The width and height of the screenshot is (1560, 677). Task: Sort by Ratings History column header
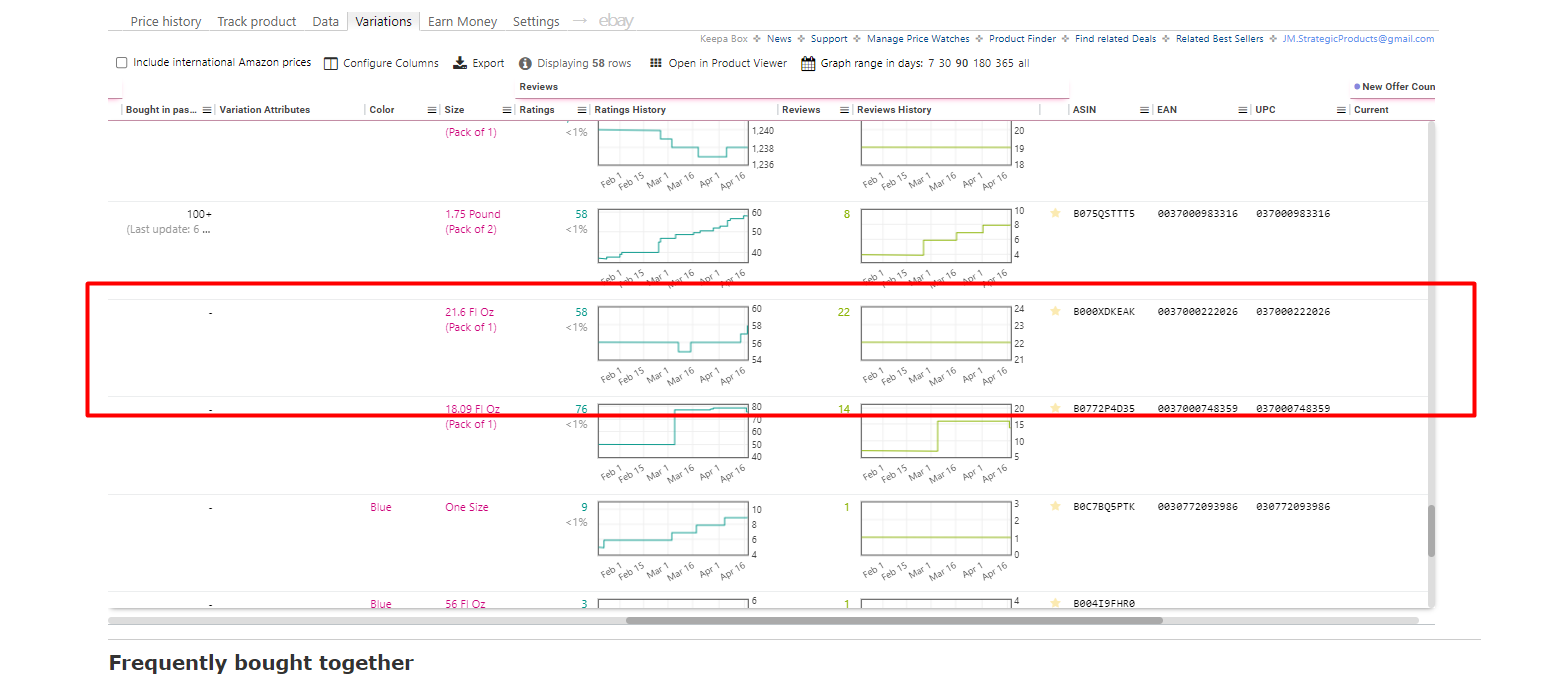coord(630,110)
